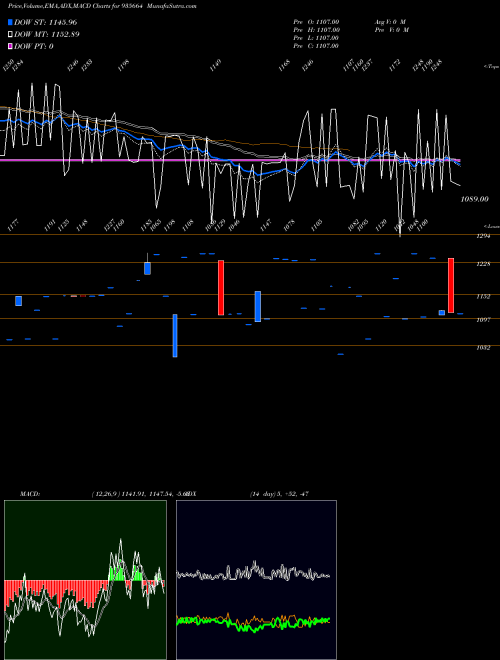Click the chart title mentioning MunafaSutra.com
The image size is (500, 660).
pyautogui.click(x=102, y=6)
